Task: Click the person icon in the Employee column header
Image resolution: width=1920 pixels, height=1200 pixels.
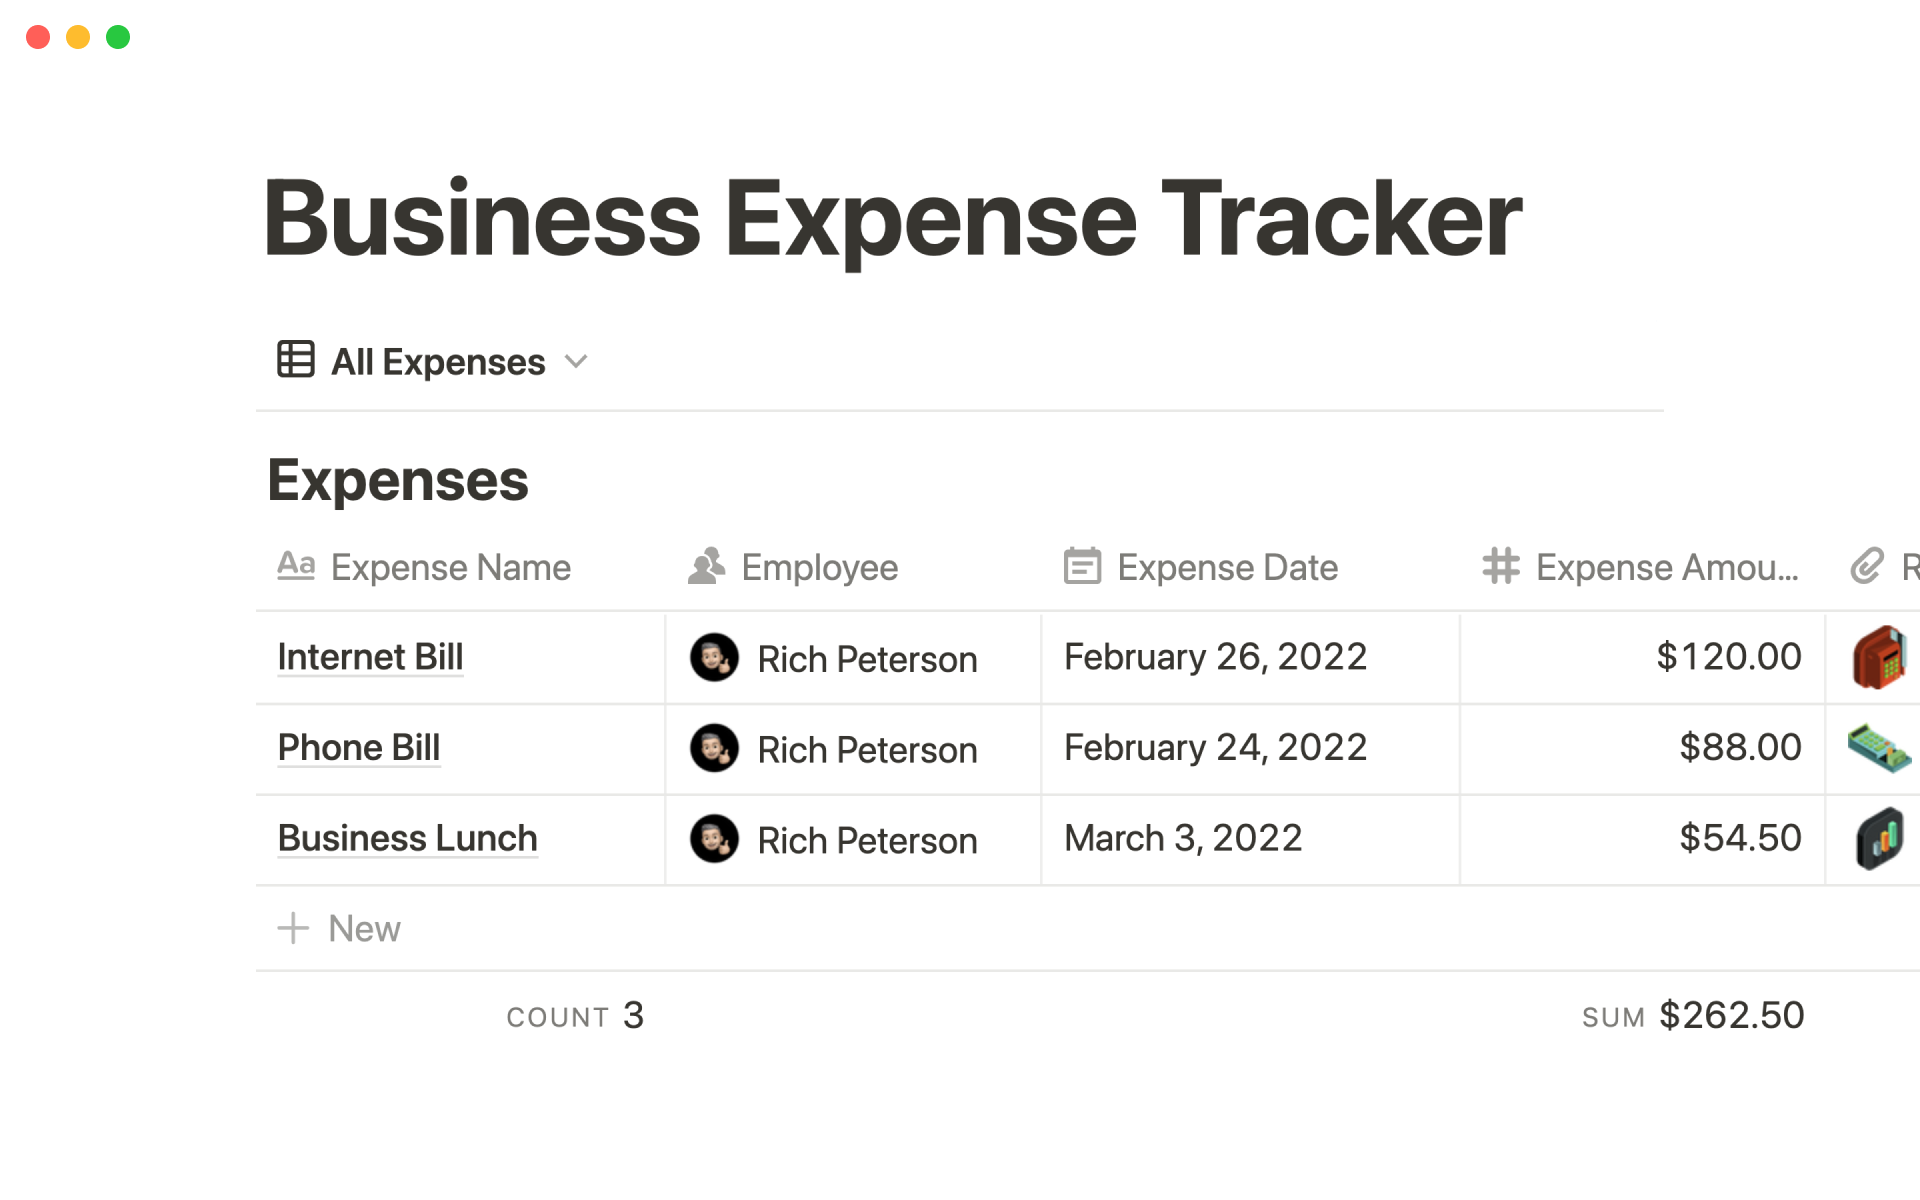Action: [706, 566]
